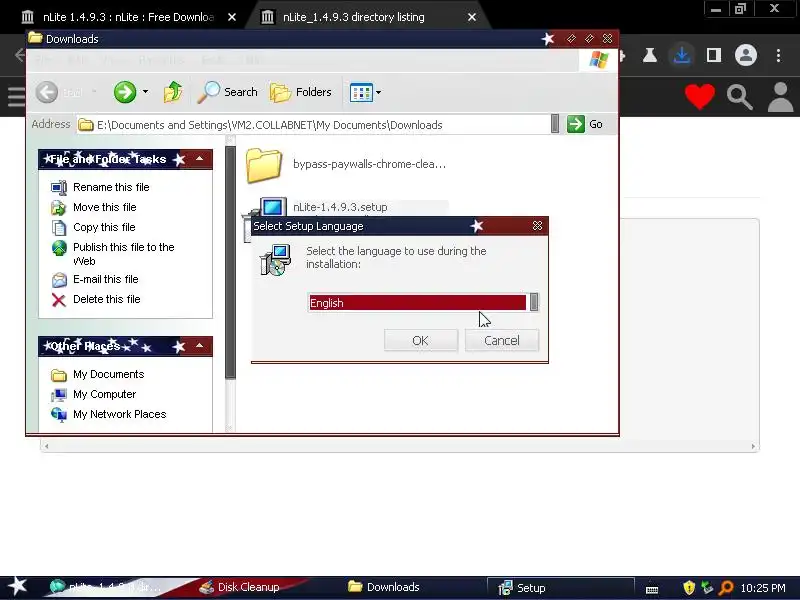Click the keyboard tray icon
800x600 pixels.
tap(652, 589)
